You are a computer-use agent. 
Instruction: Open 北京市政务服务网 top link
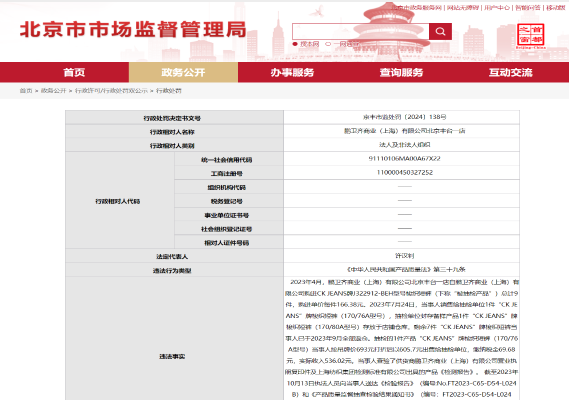click(418, 7)
